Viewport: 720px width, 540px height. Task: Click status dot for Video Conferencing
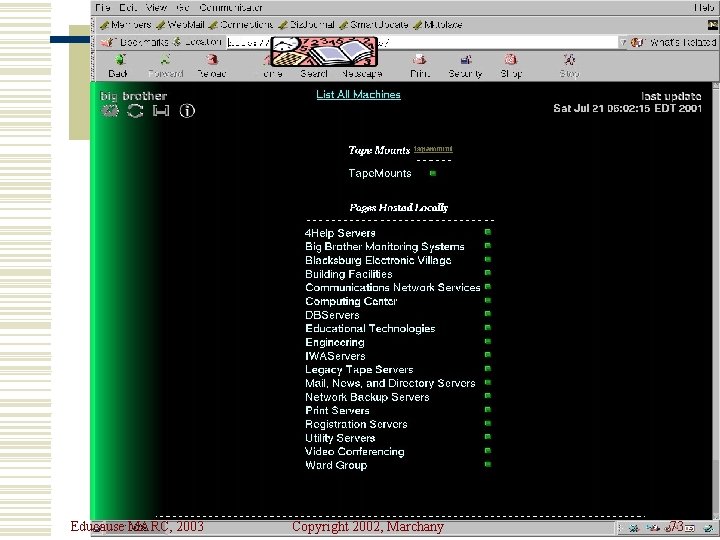pos(488,450)
